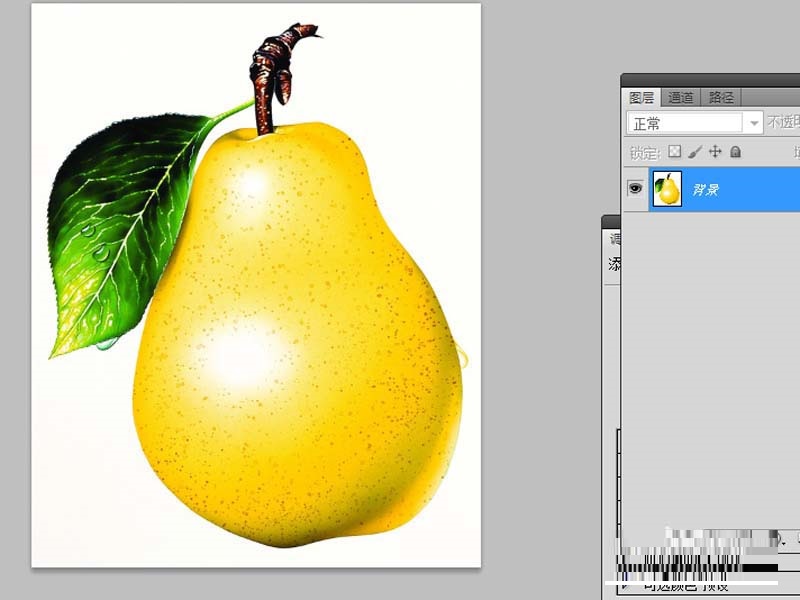Expand the 可选颜色 预设 disclosure triangle
Viewport: 800px width, 600px height.
[x=625, y=585]
